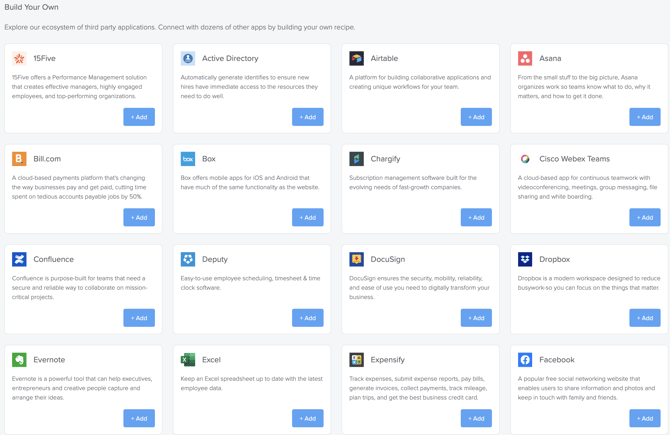Select the Cisco Webex Teams title
Image resolution: width=670 pixels, height=435 pixels.
click(574, 159)
